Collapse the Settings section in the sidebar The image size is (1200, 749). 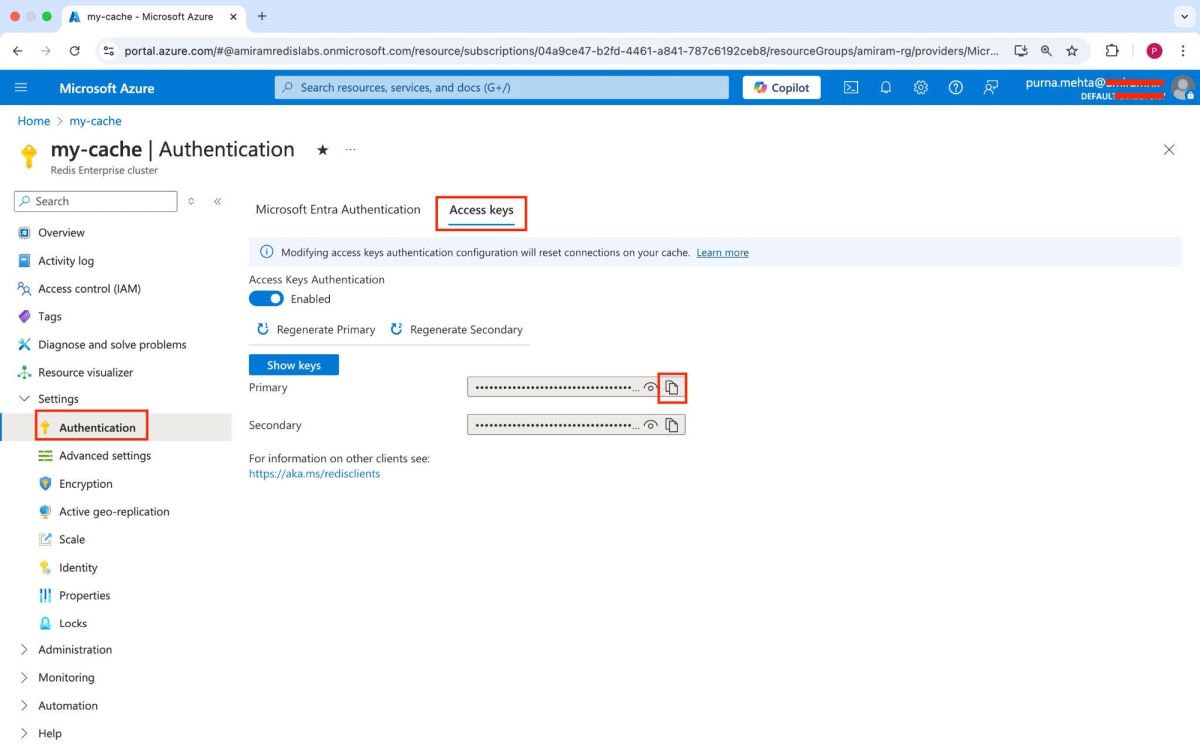(24, 398)
